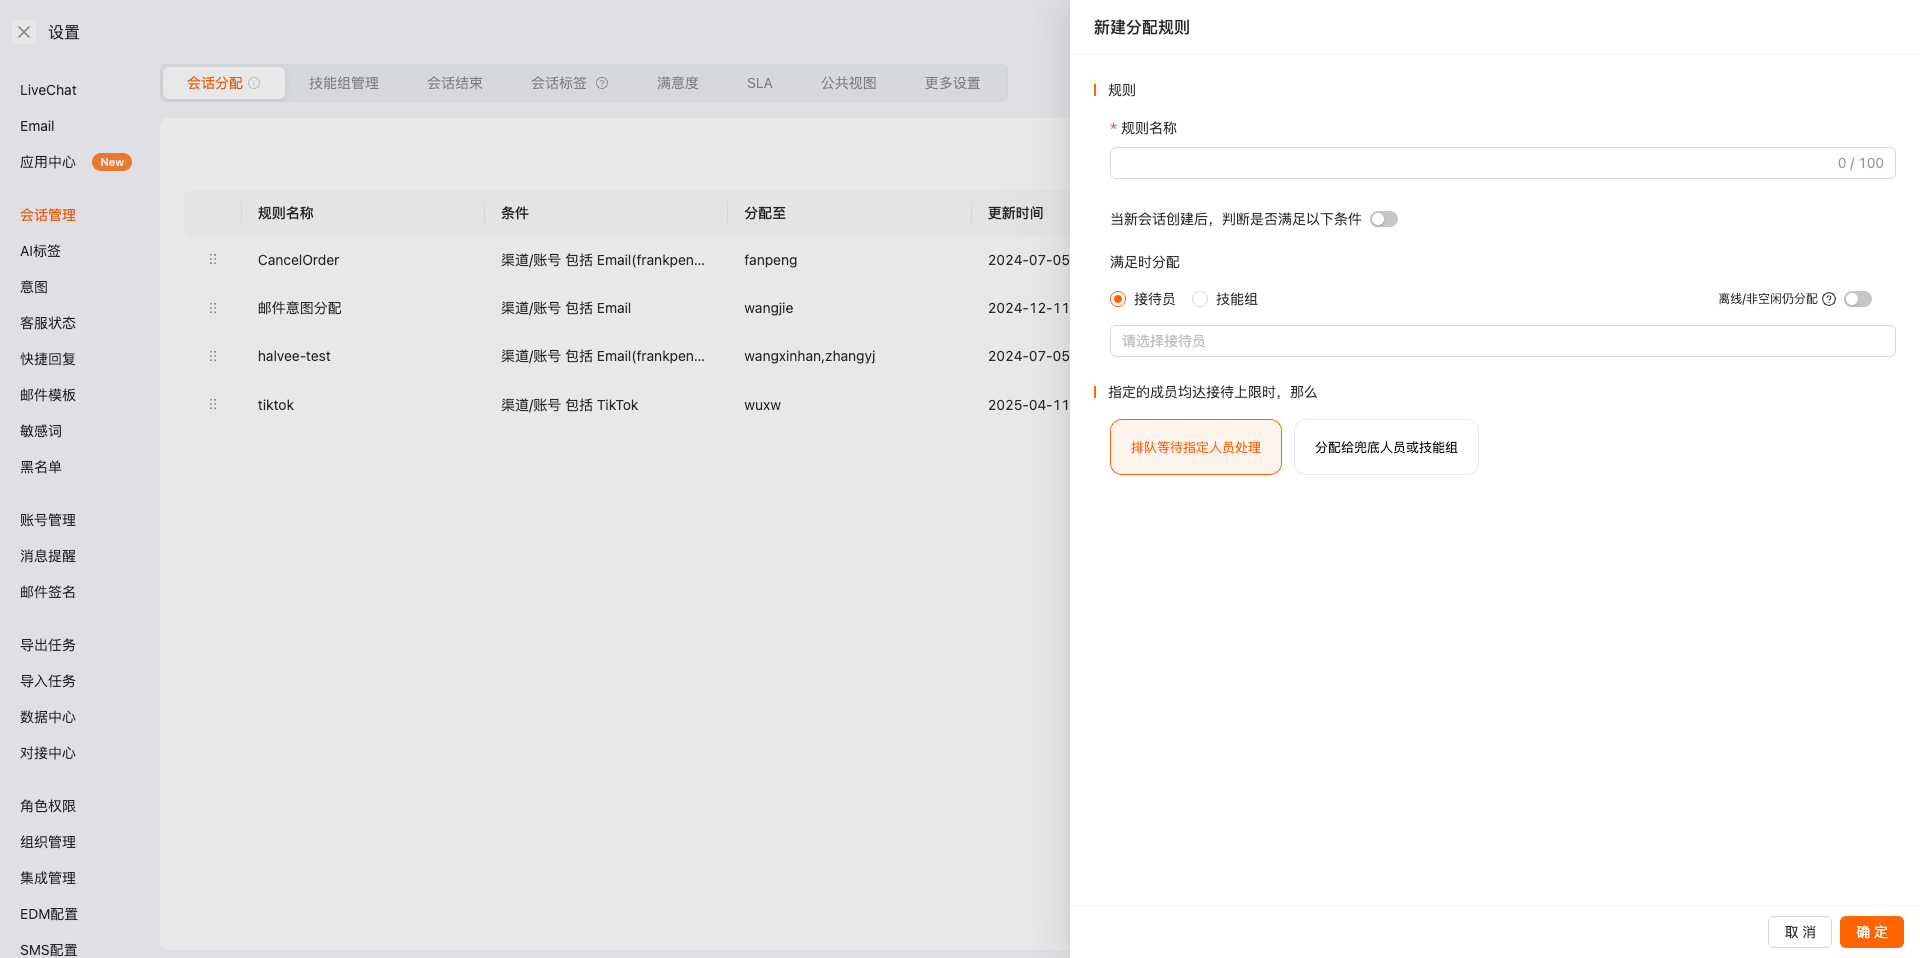
Task: Click drag handle for 邮件意图分配 rule
Action: click(213, 308)
